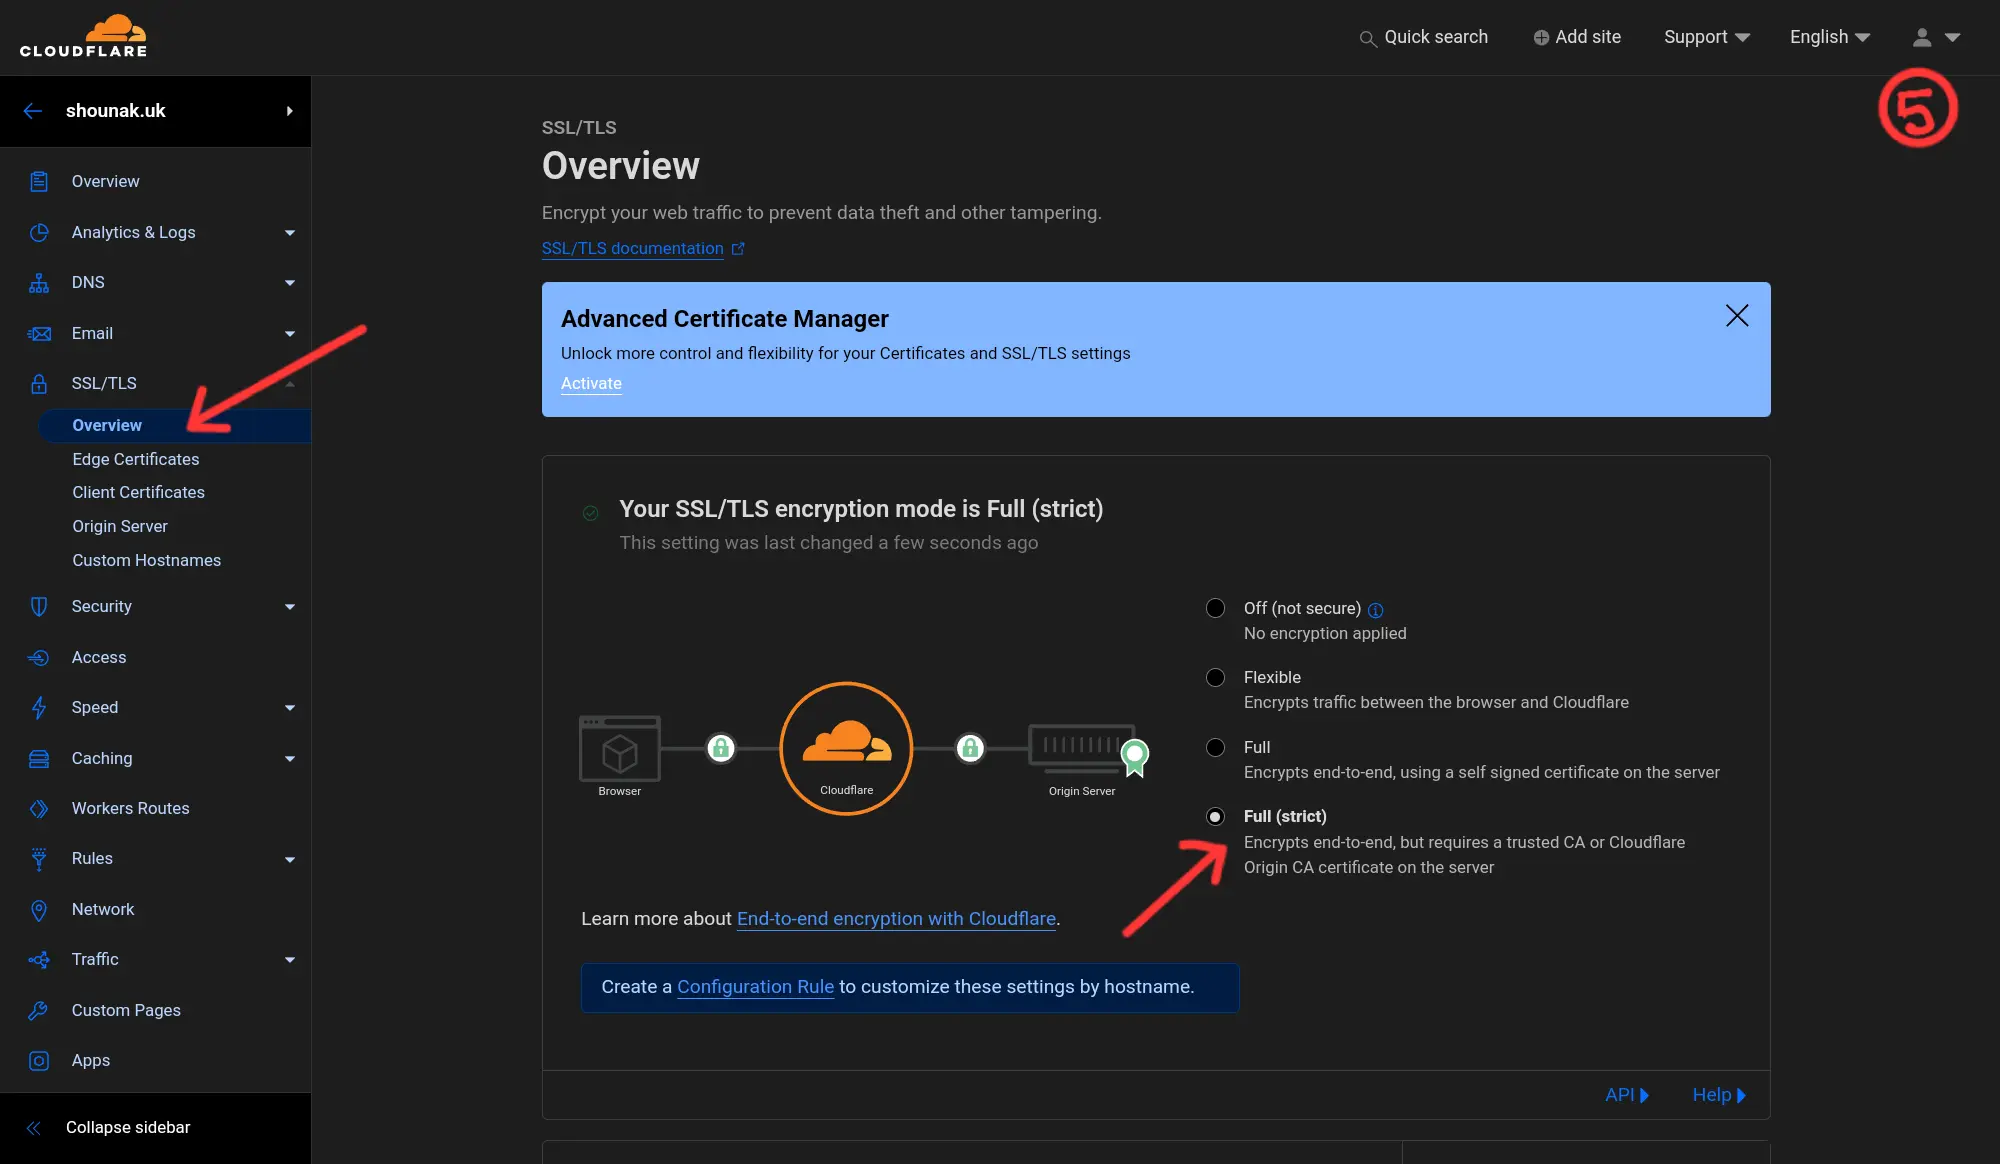
Task: Click the Email envelope icon
Action: coord(39,333)
